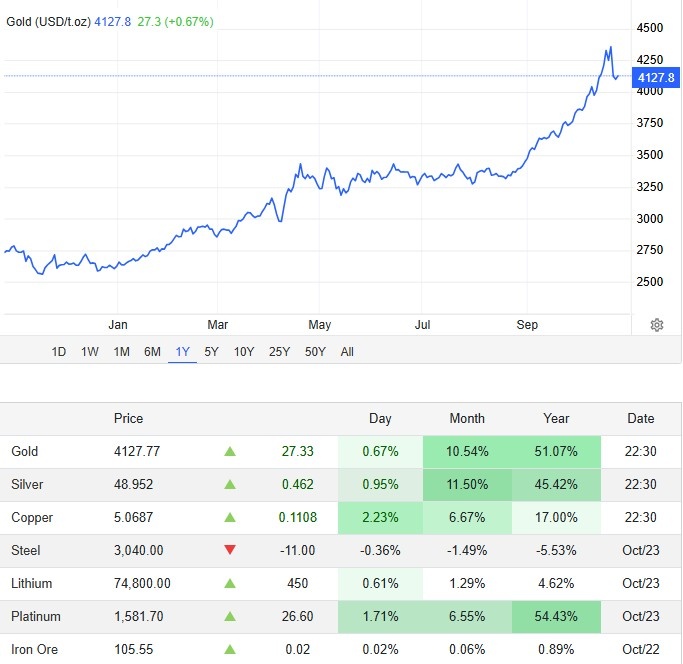The height and width of the screenshot is (664, 683).
Task: Open the Silver commodity link
Action: (27, 484)
